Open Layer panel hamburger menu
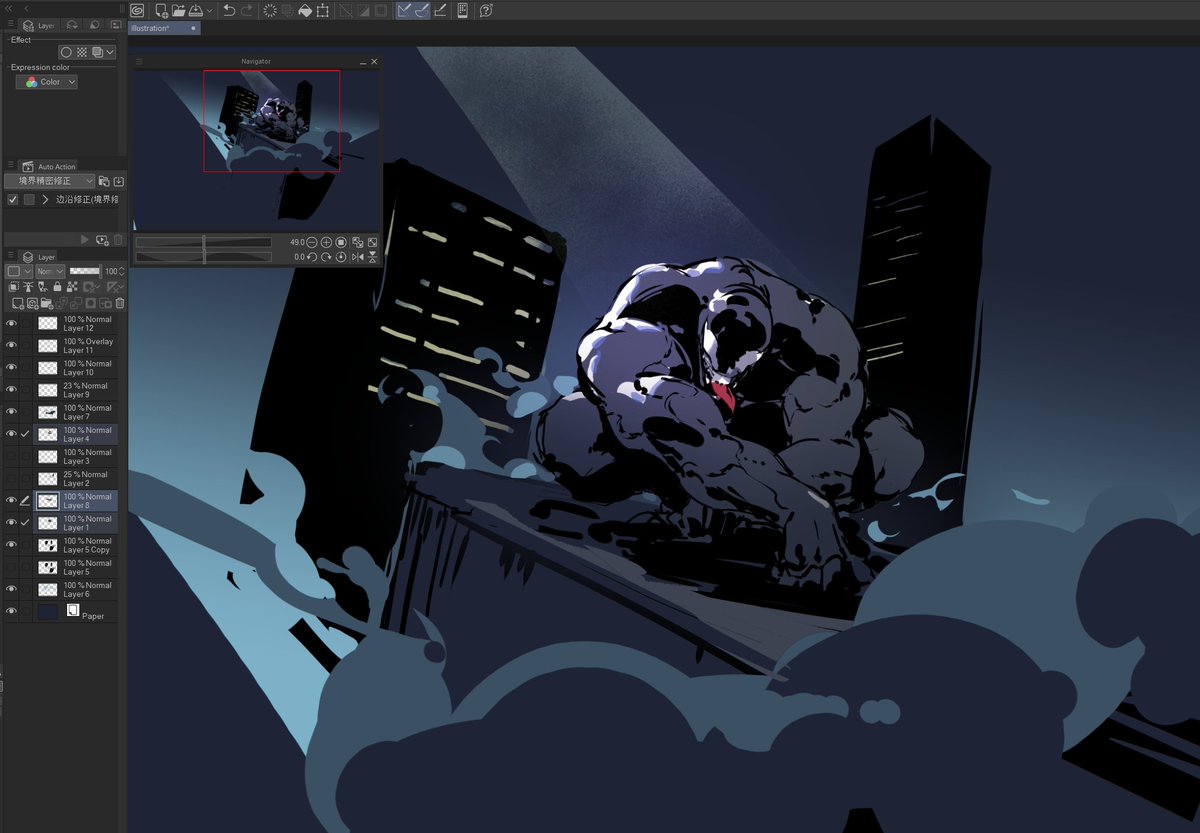Screen dimensions: 1200x833 11,254
